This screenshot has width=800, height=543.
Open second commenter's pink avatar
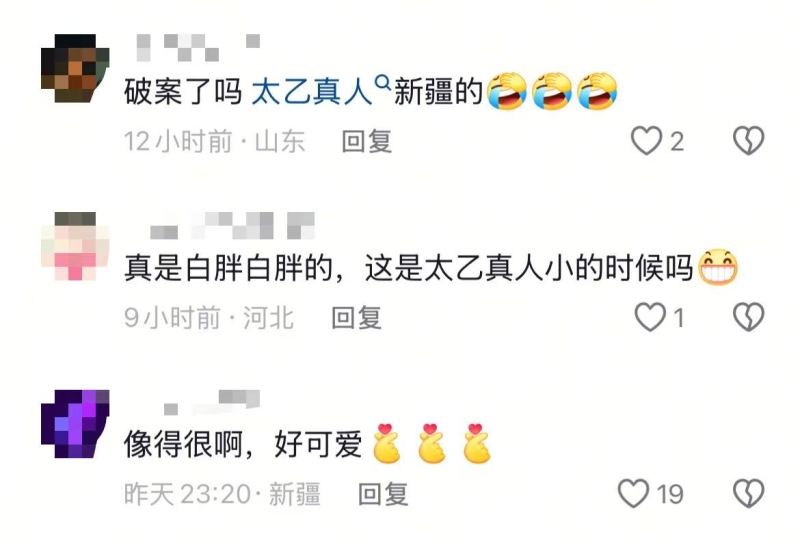[75, 245]
